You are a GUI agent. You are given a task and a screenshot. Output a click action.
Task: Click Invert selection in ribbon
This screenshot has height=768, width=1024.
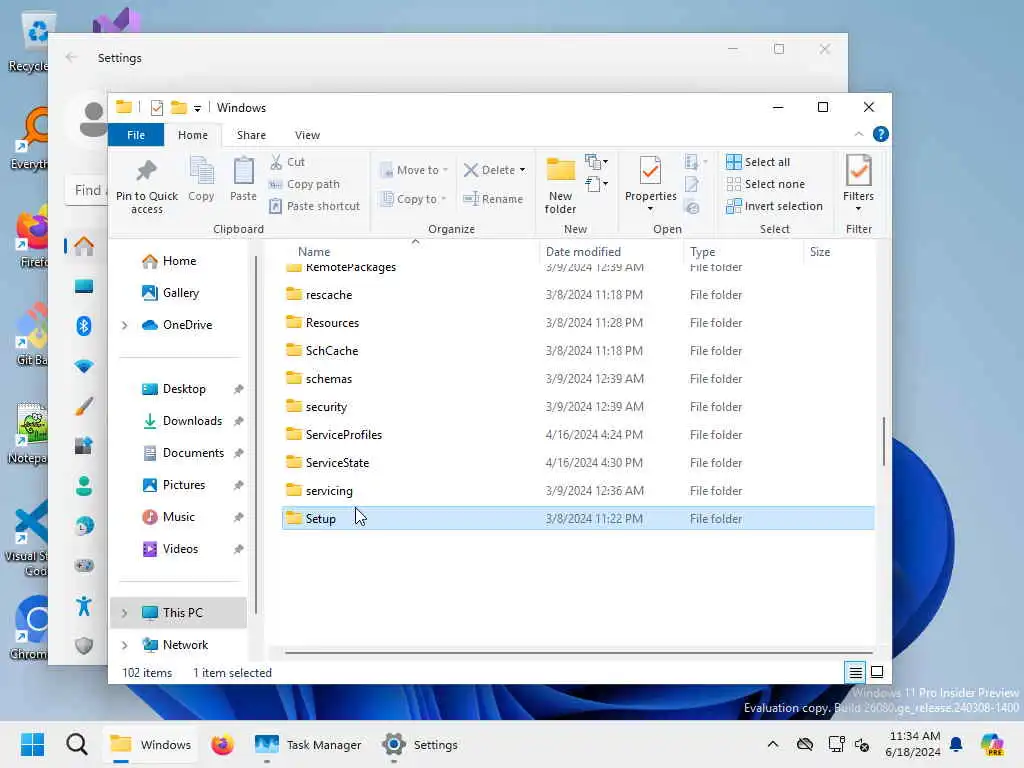pos(775,206)
